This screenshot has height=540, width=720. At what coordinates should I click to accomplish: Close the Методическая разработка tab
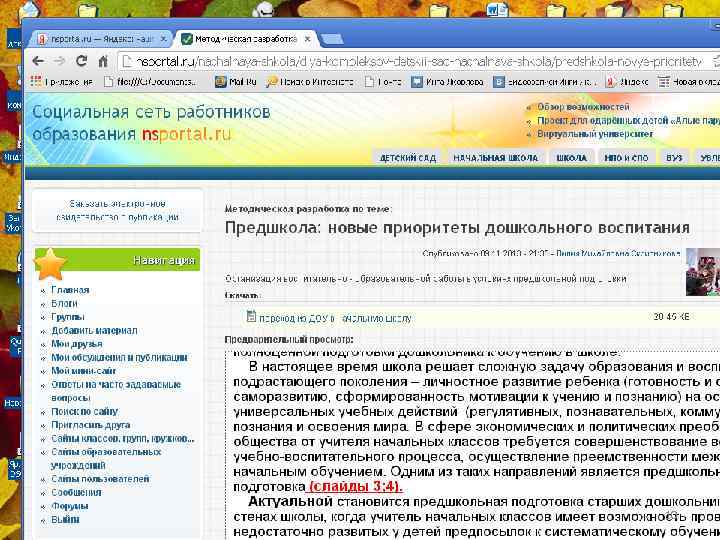coord(307,39)
